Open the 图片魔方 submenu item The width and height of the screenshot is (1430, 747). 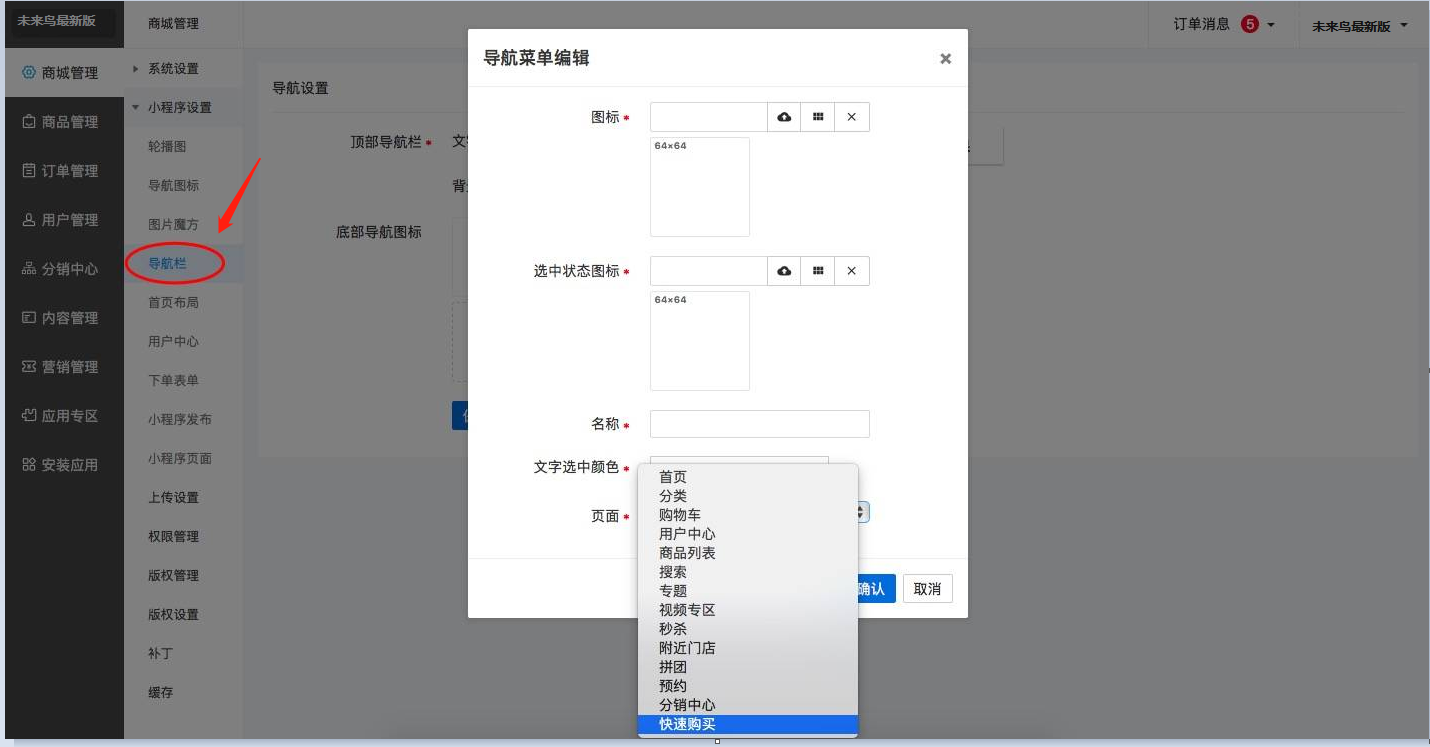pyautogui.click(x=173, y=225)
